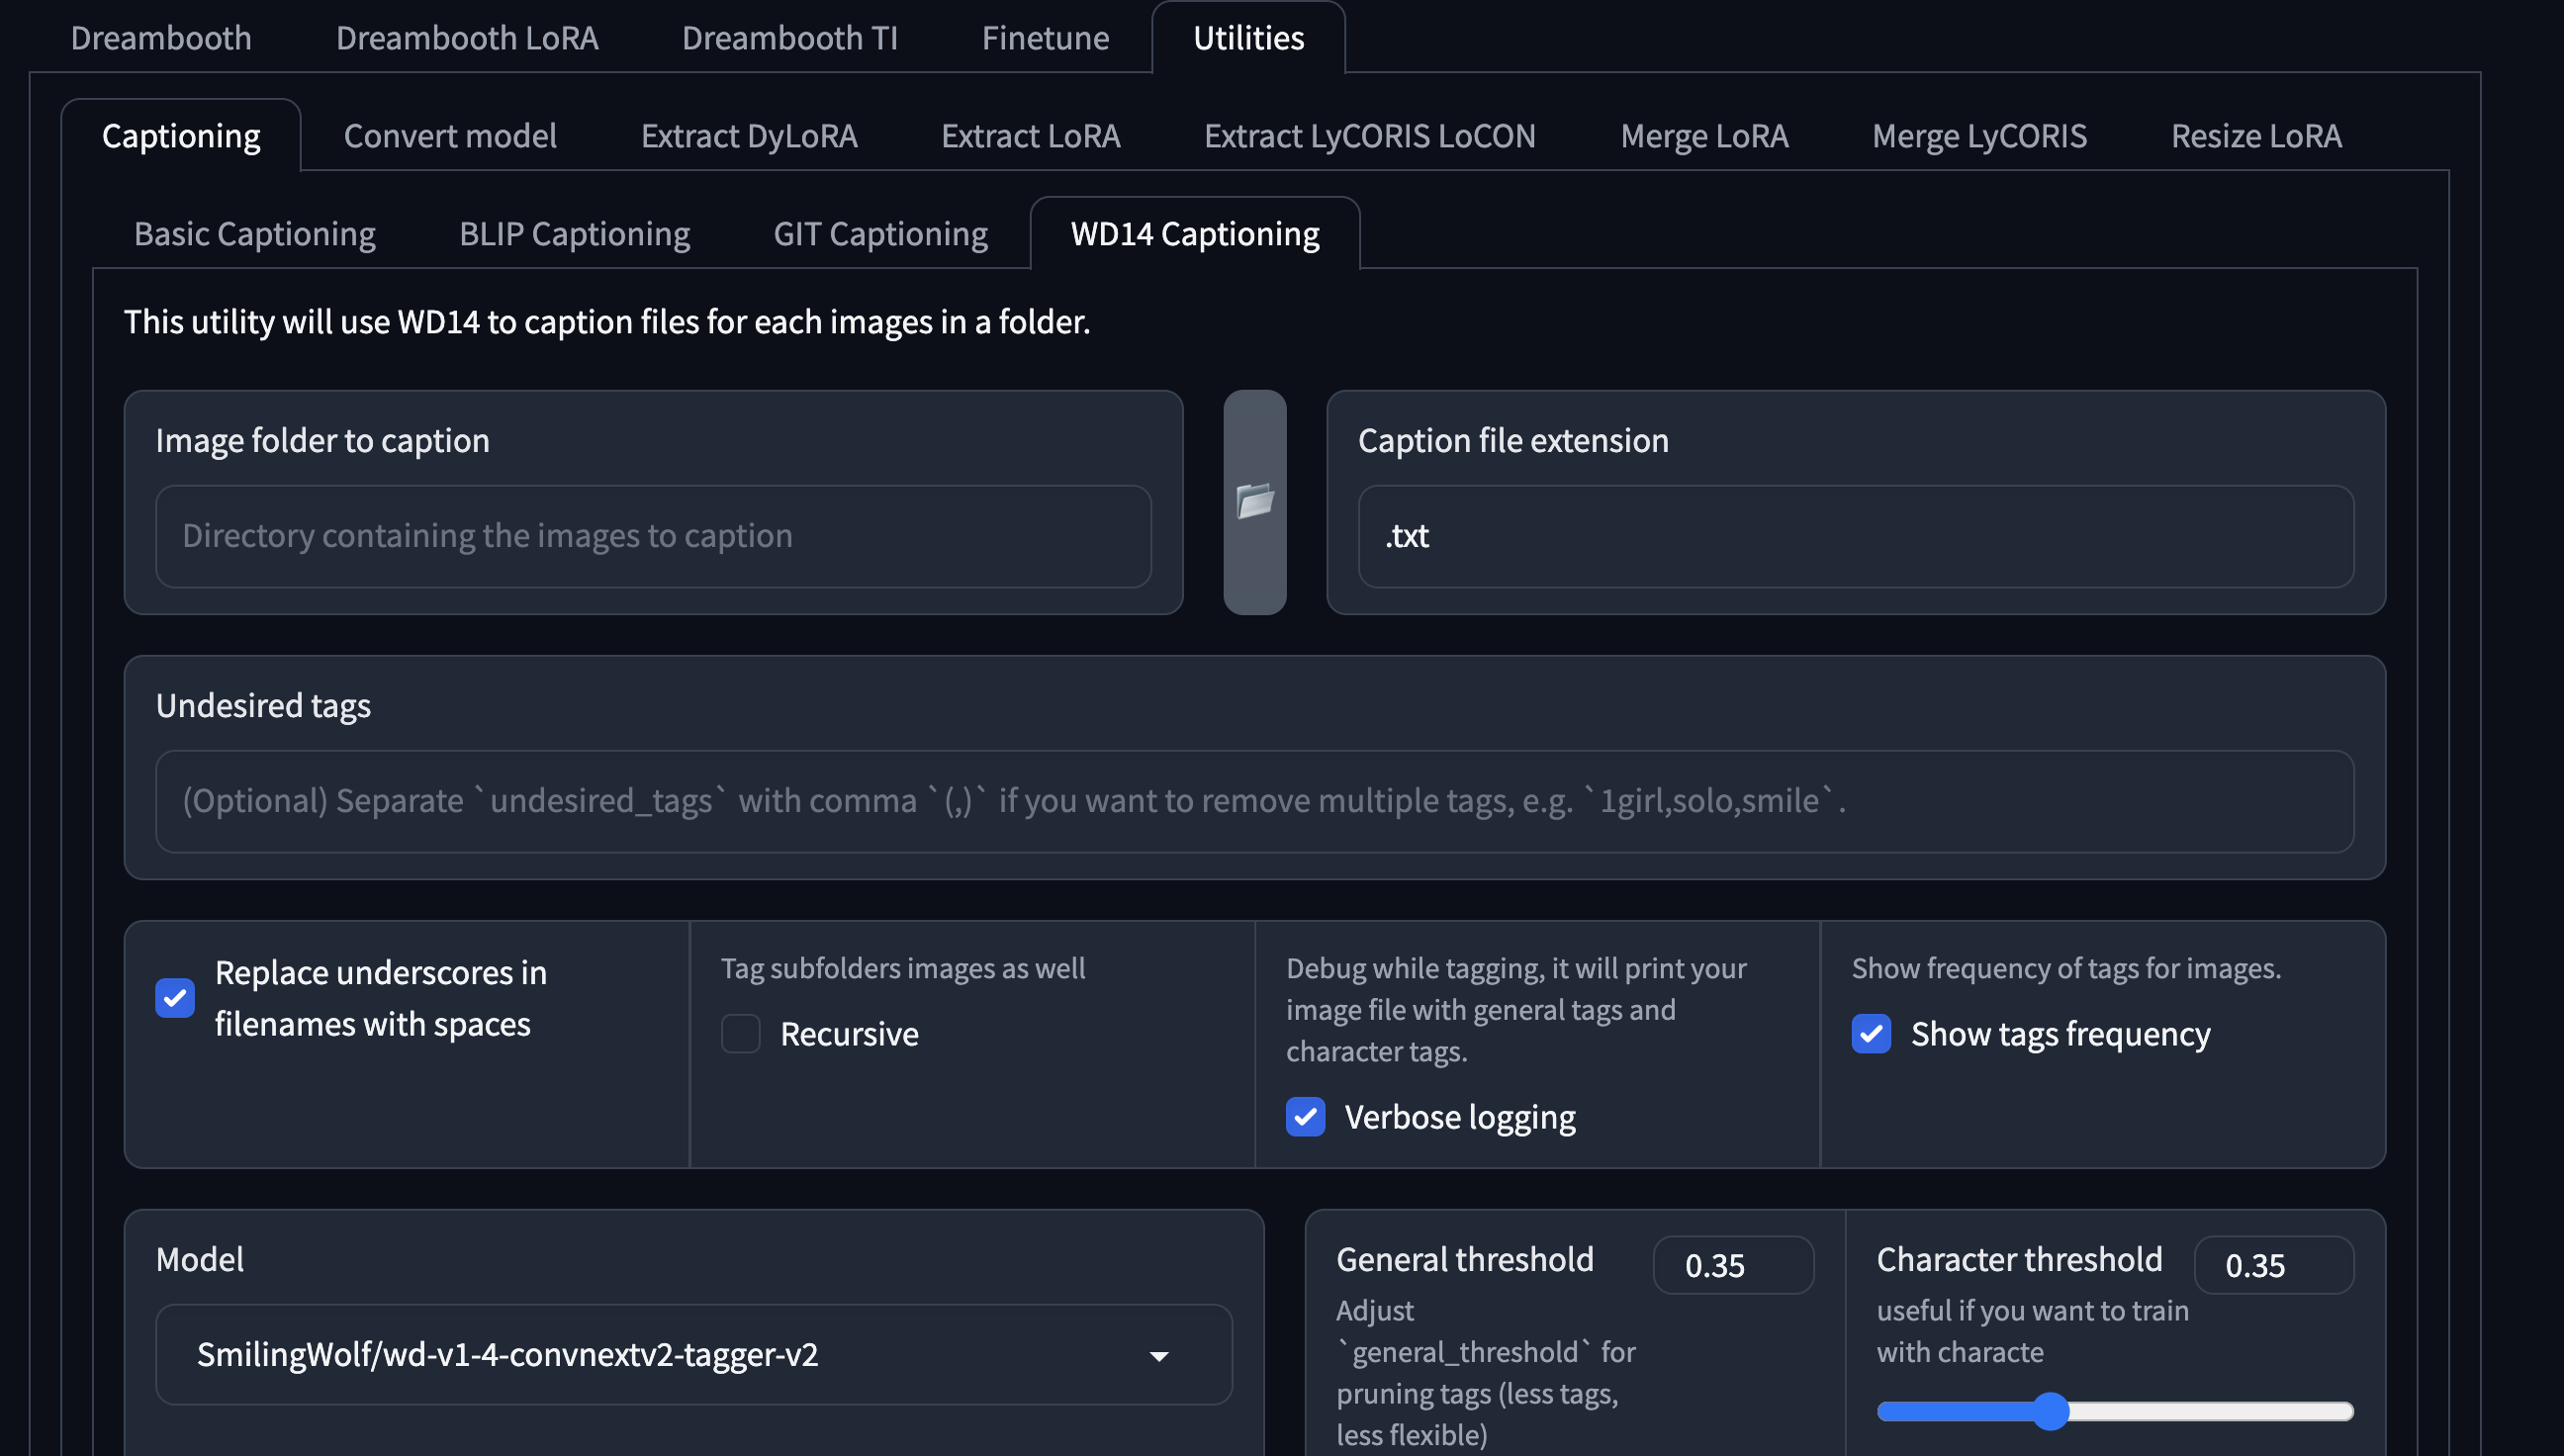Open the Extract LyCORIS LoCON tab
2564x1456 pixels.
pyautogui.click(x=1369, y=136)
